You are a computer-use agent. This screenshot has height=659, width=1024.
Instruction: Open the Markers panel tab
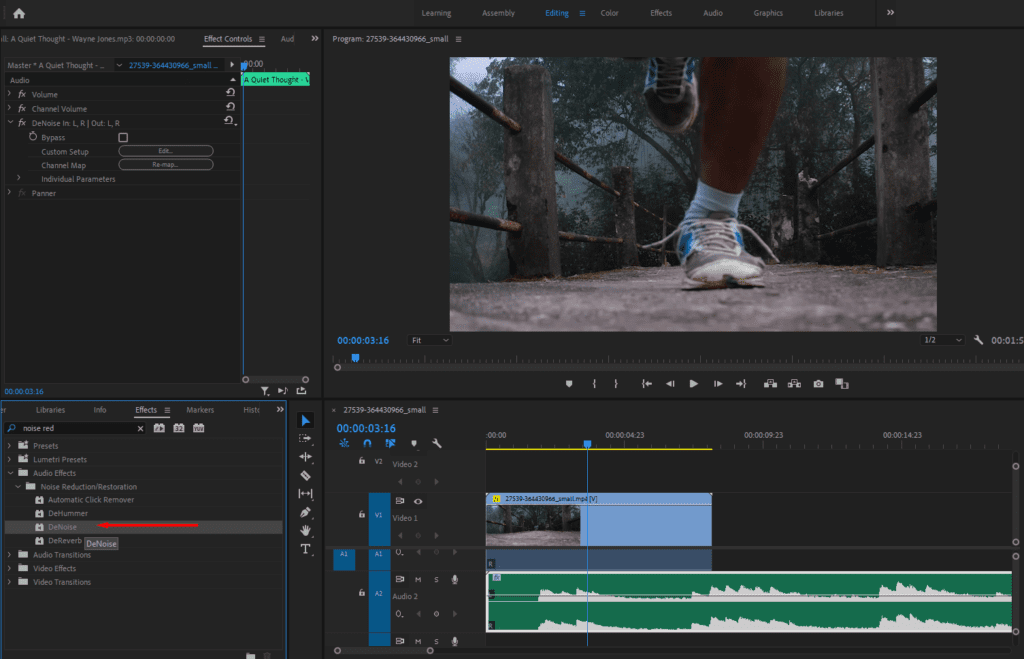coord(200,410)
